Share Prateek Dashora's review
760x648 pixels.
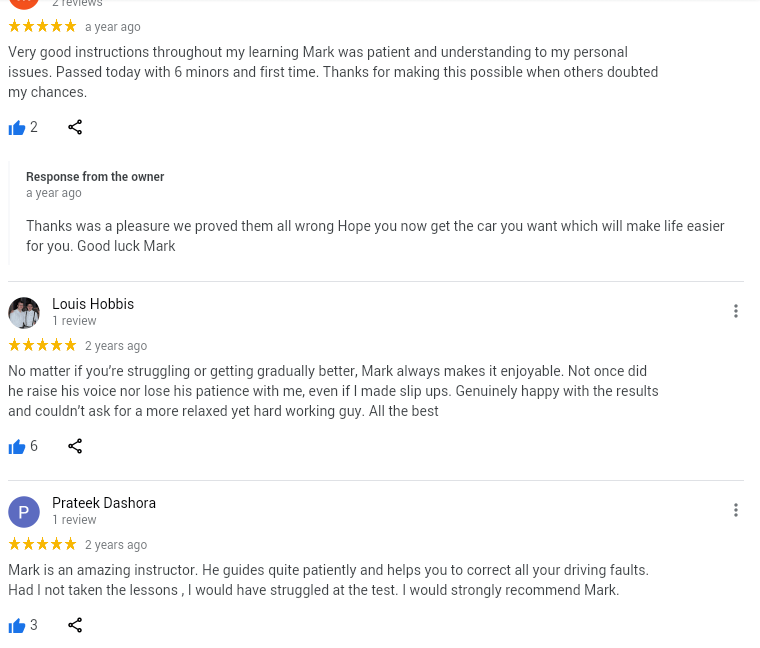[75, 625]
